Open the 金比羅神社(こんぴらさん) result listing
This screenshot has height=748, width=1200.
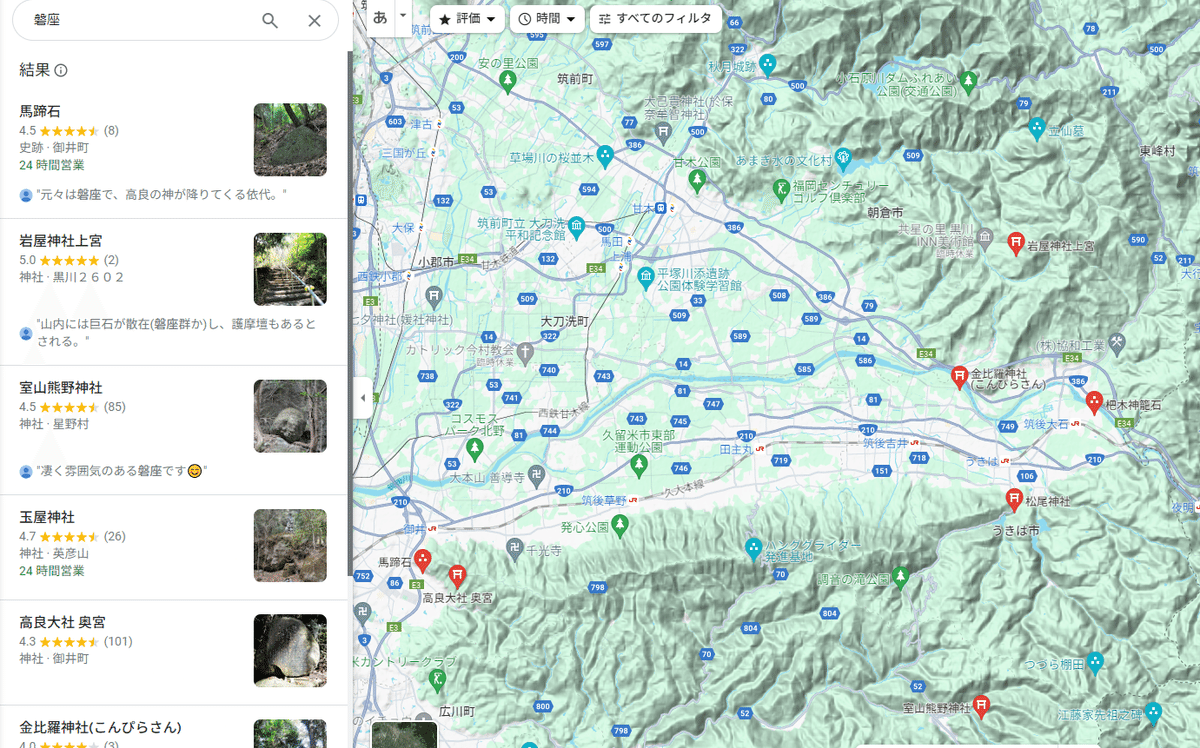click(174, 728)
